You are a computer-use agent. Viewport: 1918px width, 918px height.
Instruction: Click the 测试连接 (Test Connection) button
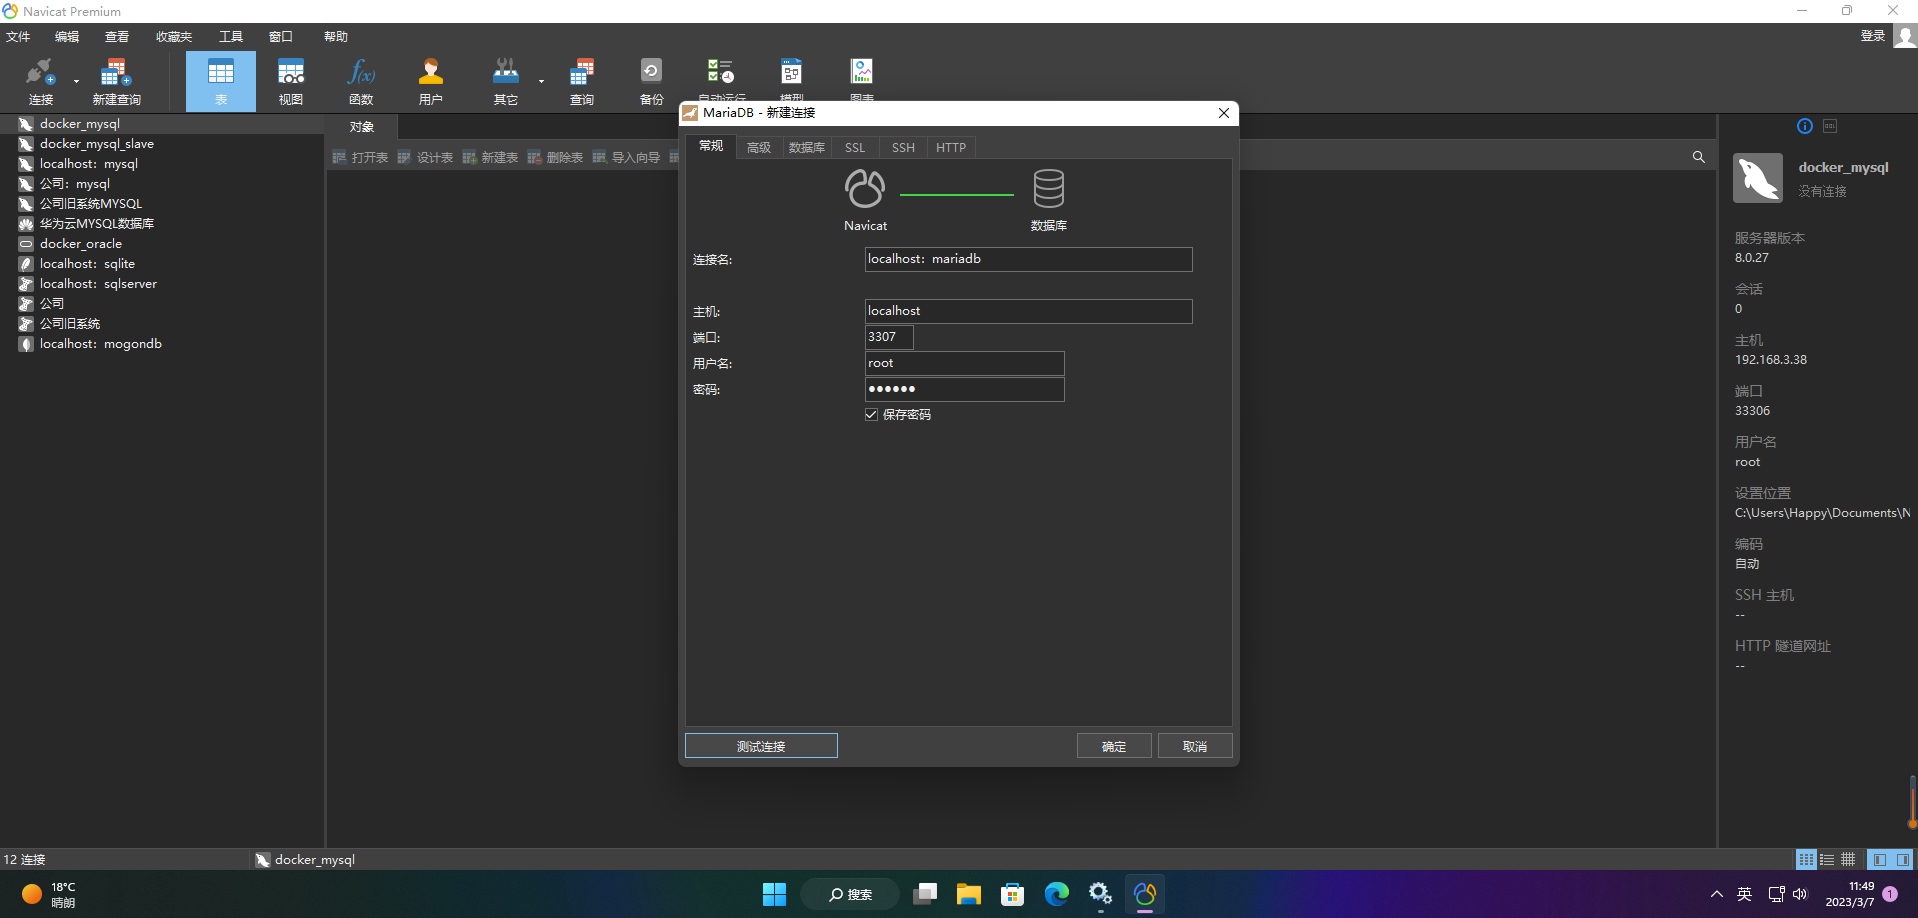pos(761,746)
